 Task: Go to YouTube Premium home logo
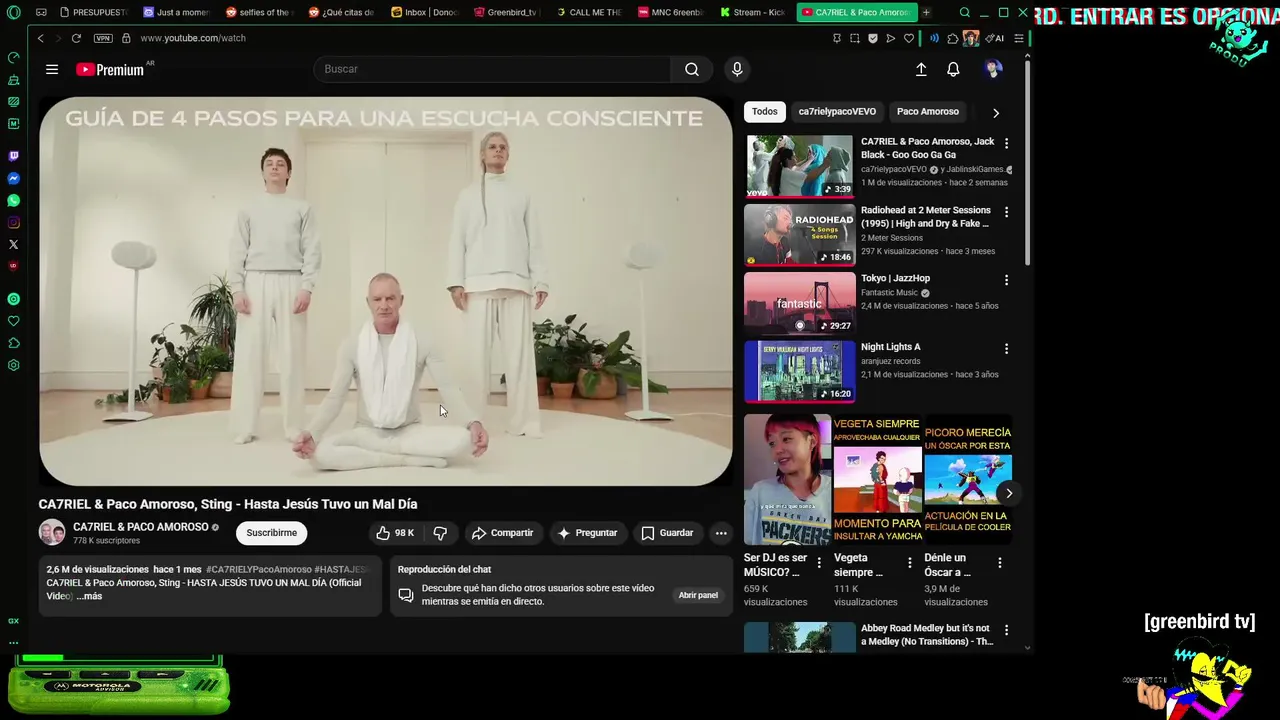(111, 69)
